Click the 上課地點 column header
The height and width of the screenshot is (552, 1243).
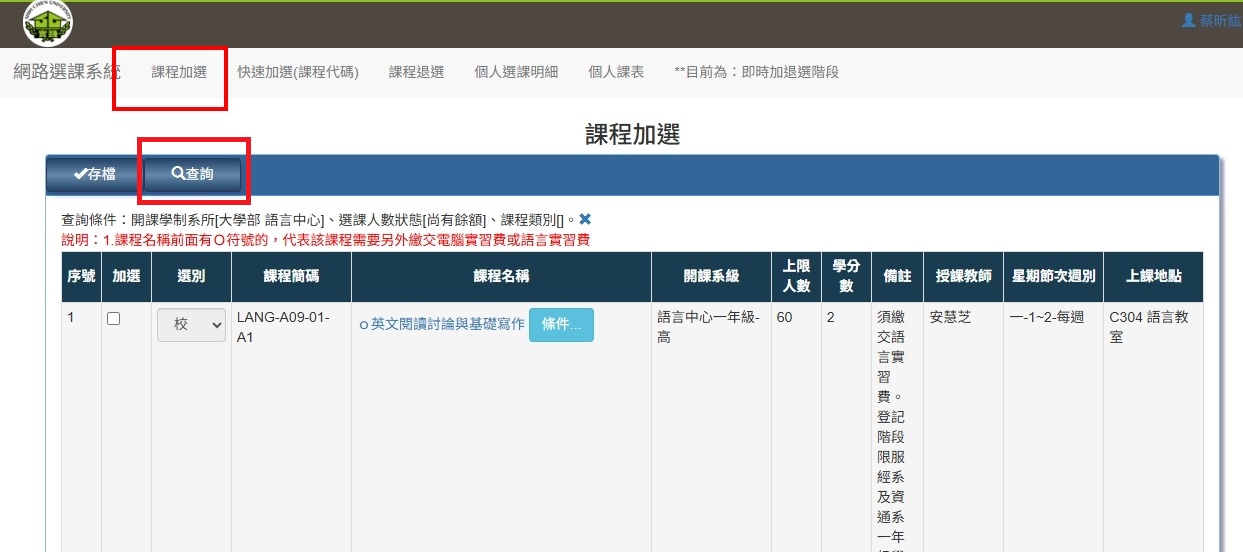tap(1153, 277)
